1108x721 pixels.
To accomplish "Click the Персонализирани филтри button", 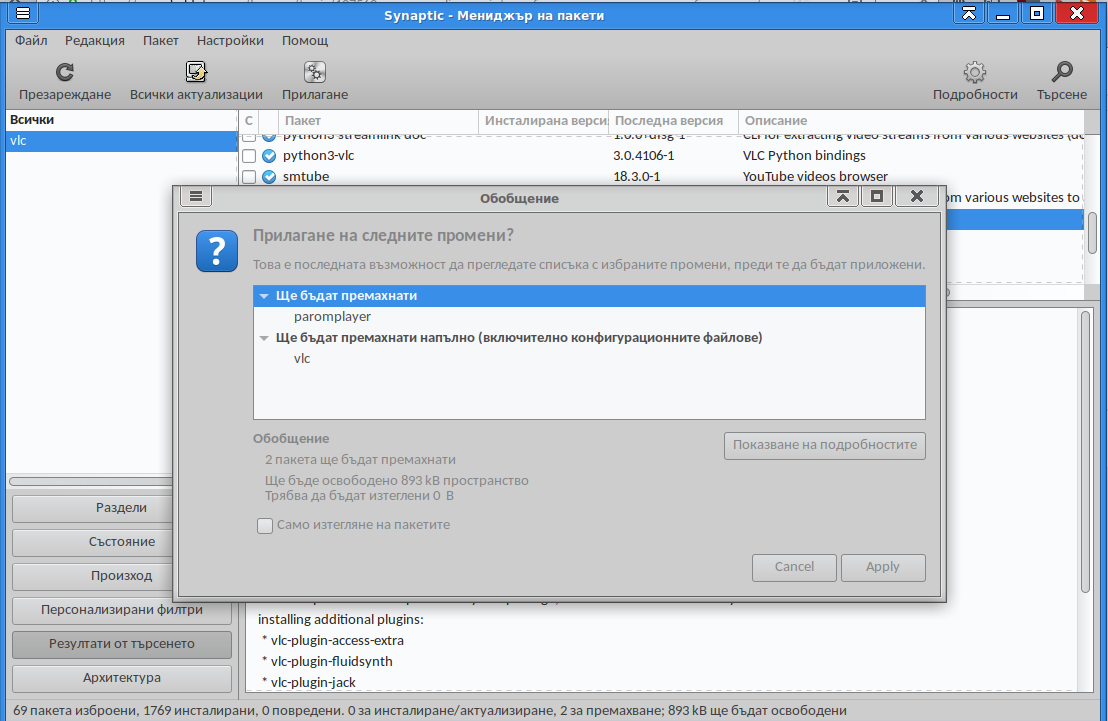I will coord(122,609).
